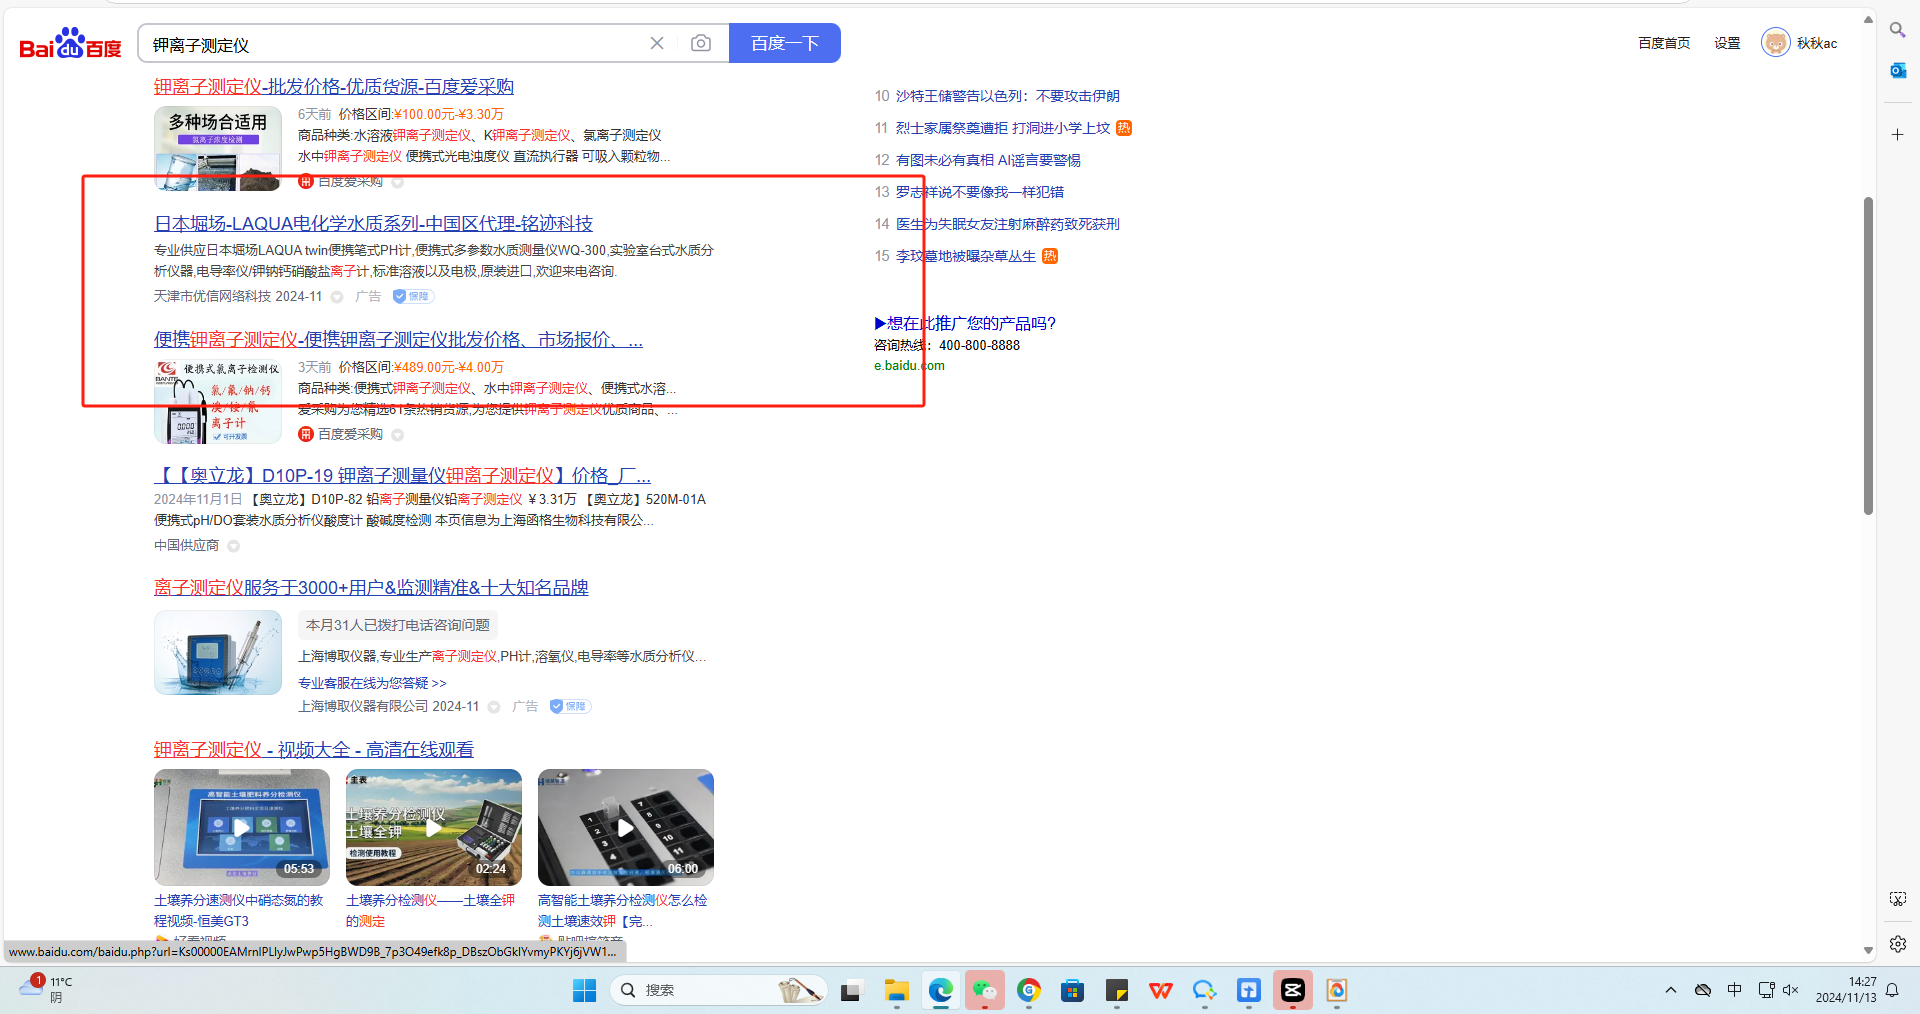Viewport: 1920px width, 1014px height.
Task: Add a sidebar app with plus icon
Action: 1897,134
